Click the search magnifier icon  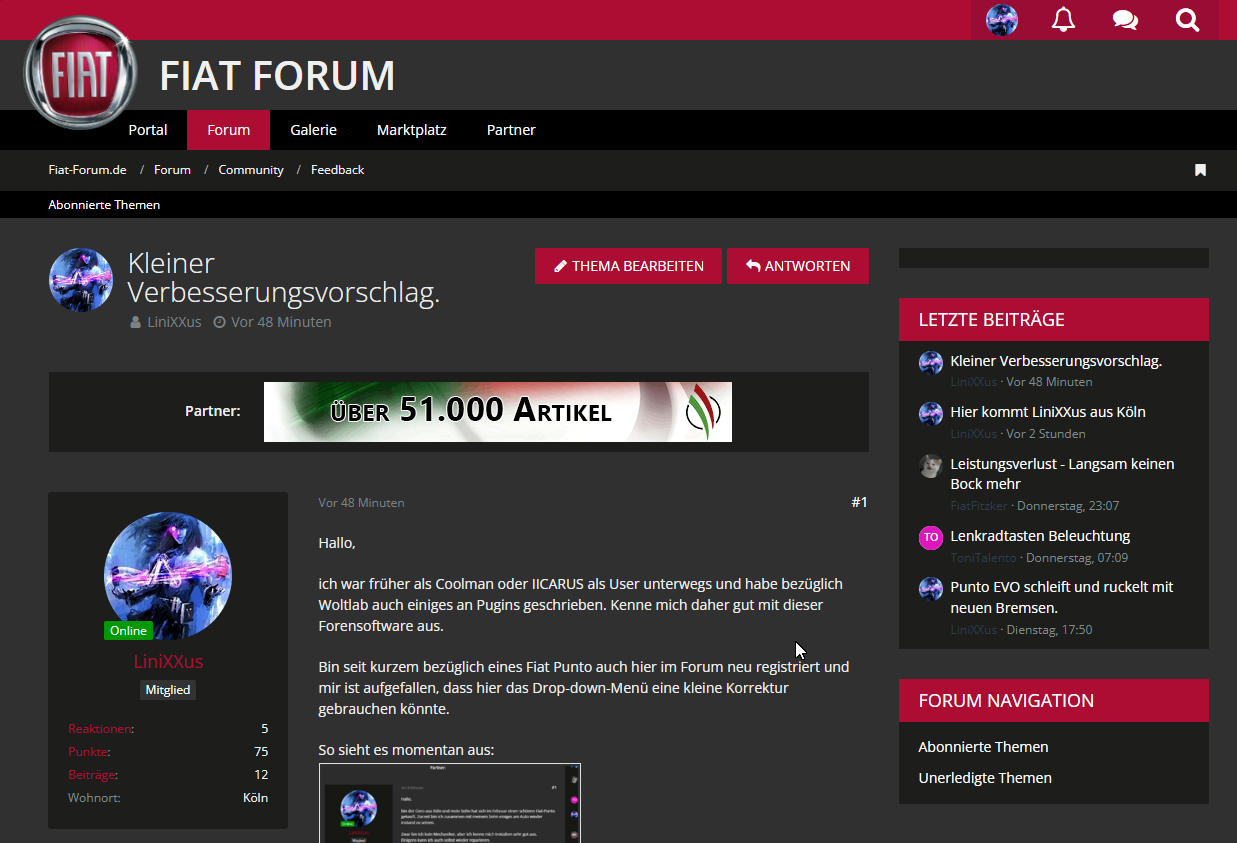coord(1187,20)
